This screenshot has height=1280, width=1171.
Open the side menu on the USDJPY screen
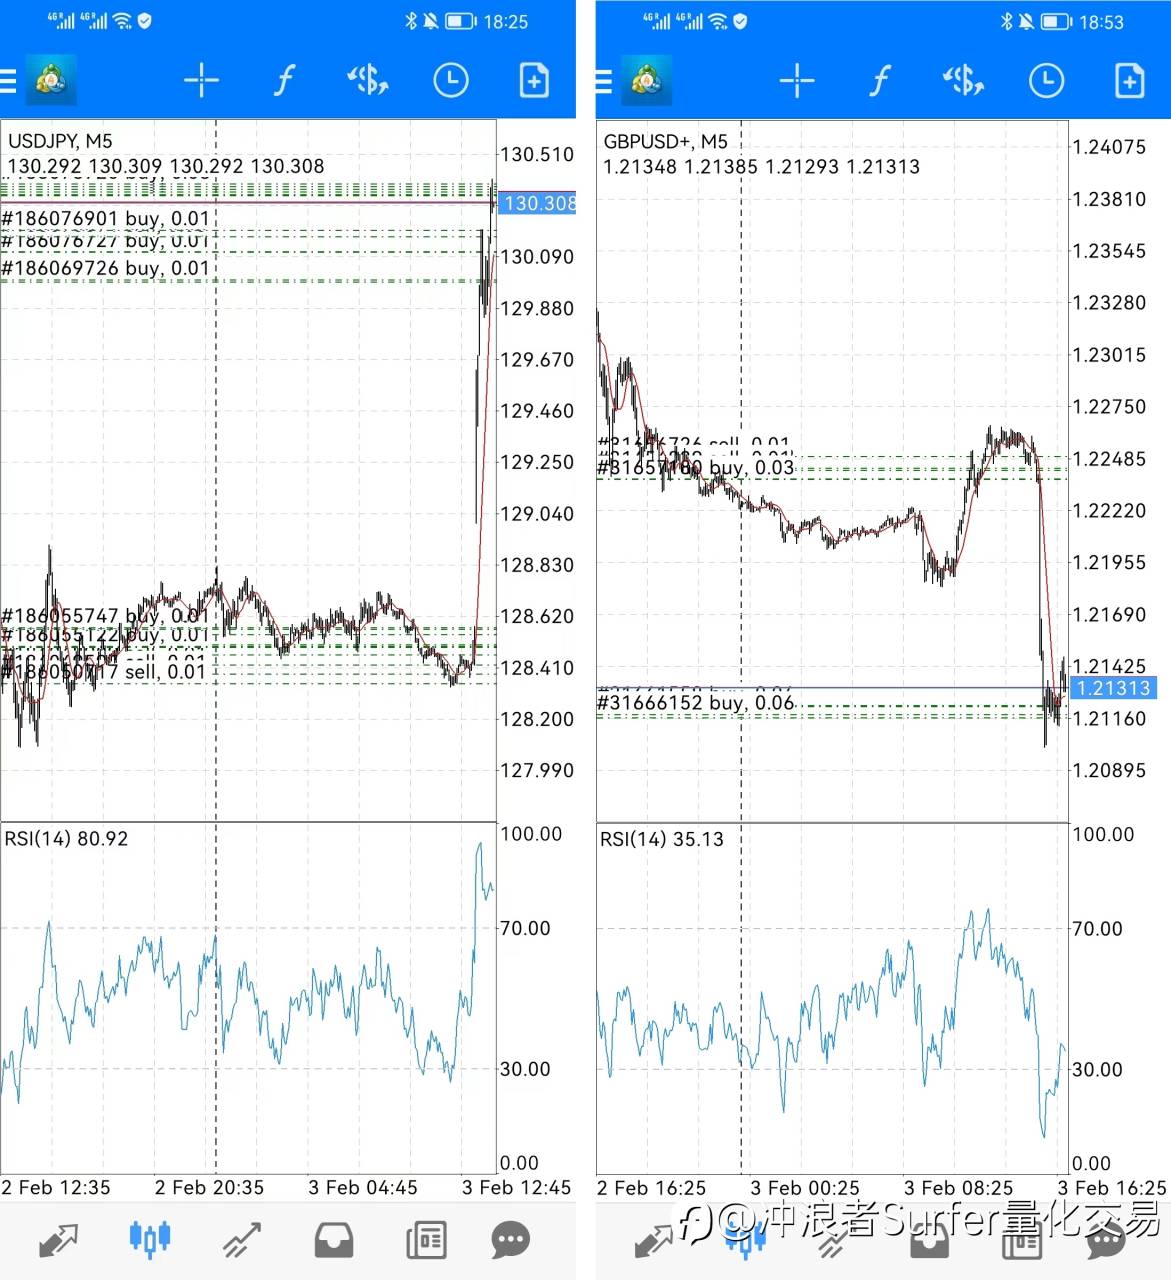click(9, 80)
